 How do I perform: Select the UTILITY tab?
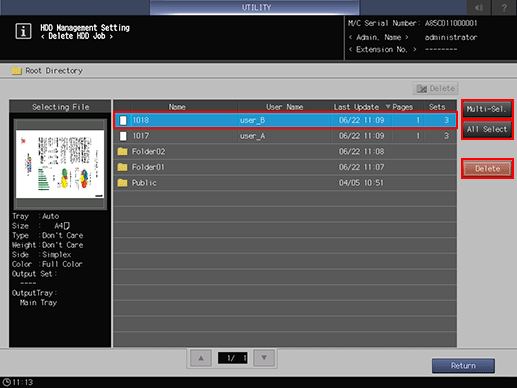click(x=255, y=7)
